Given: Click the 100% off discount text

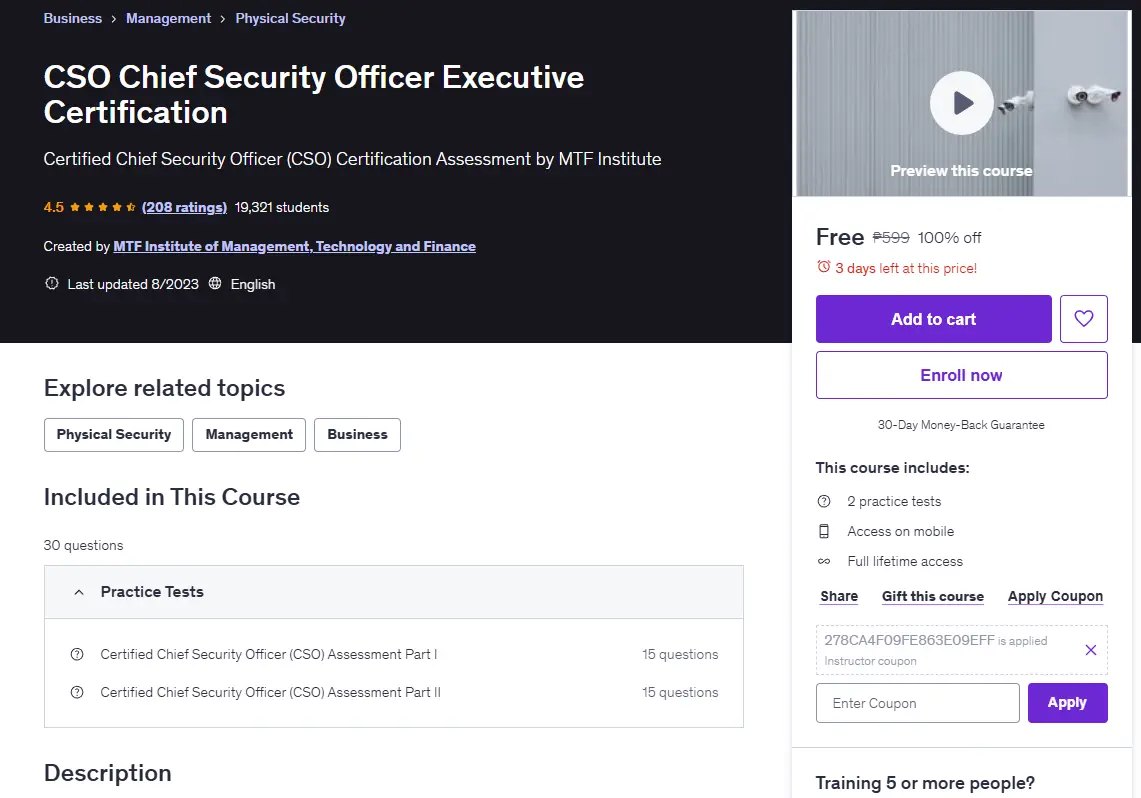Looking at the screenshot, I should pos(949,238).
